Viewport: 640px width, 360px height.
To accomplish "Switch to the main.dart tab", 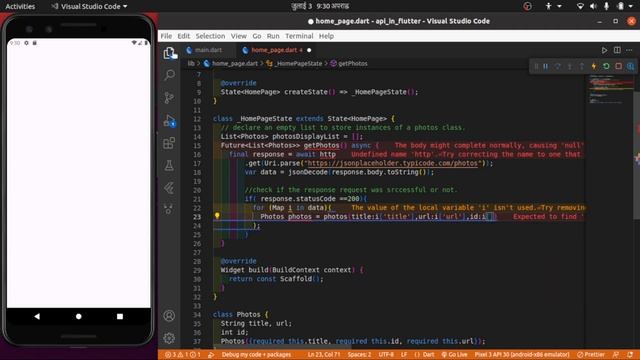I will click(x=208, y=50).
